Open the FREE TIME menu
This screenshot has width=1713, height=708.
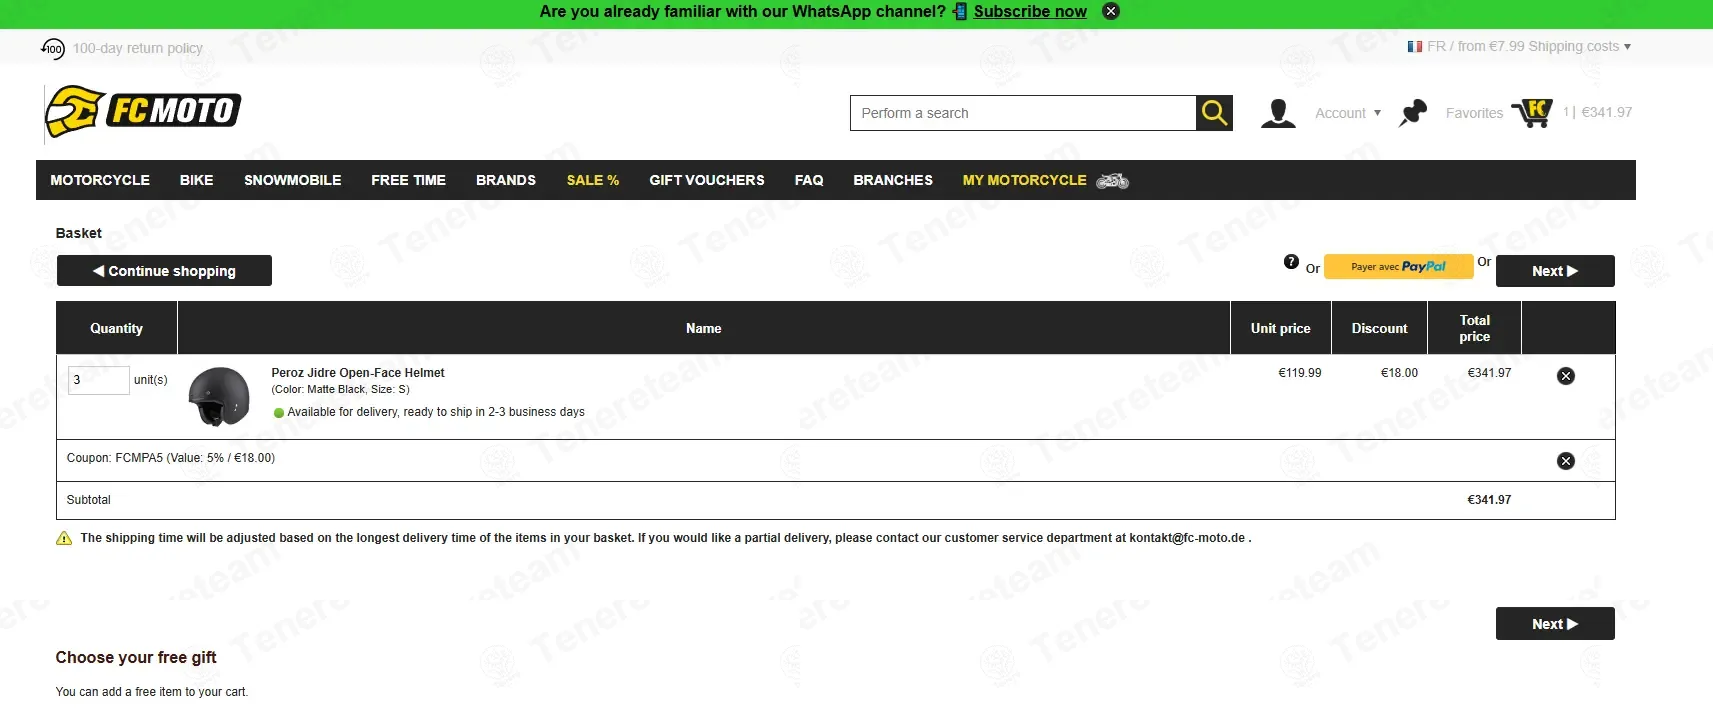[x=408, y=180]
